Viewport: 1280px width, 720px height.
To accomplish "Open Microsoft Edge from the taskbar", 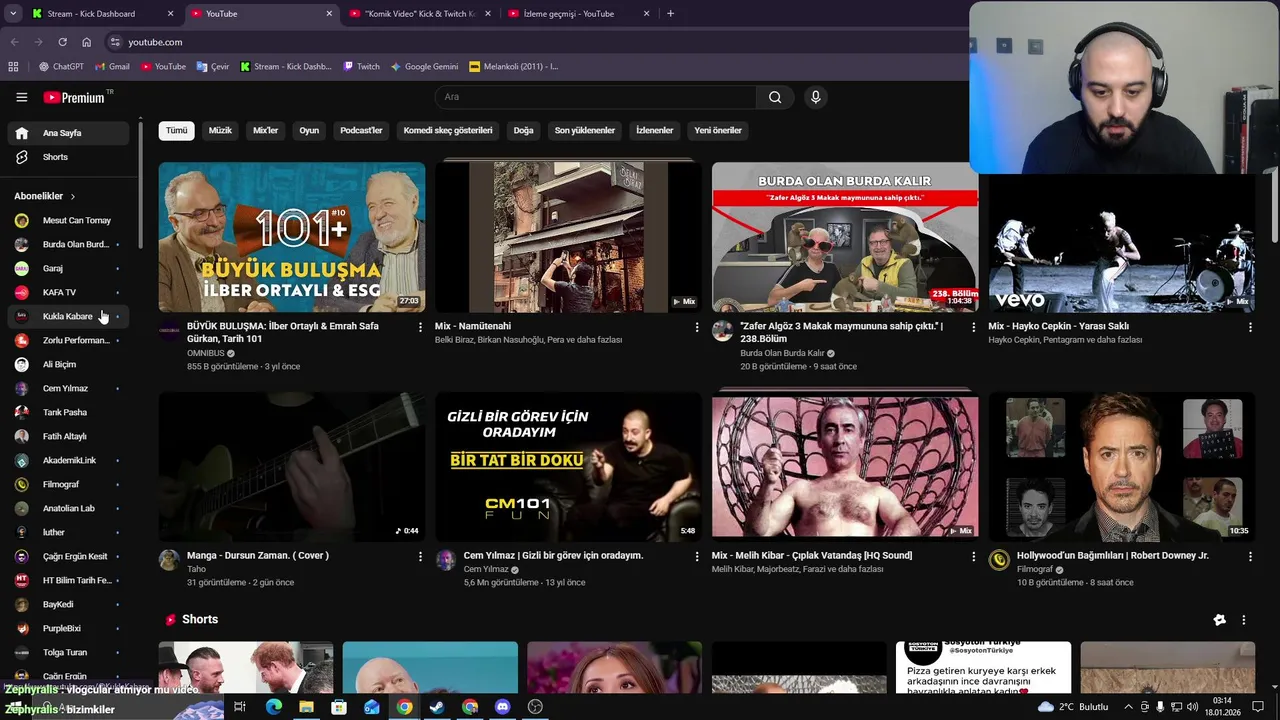I will tap(273, 707).
